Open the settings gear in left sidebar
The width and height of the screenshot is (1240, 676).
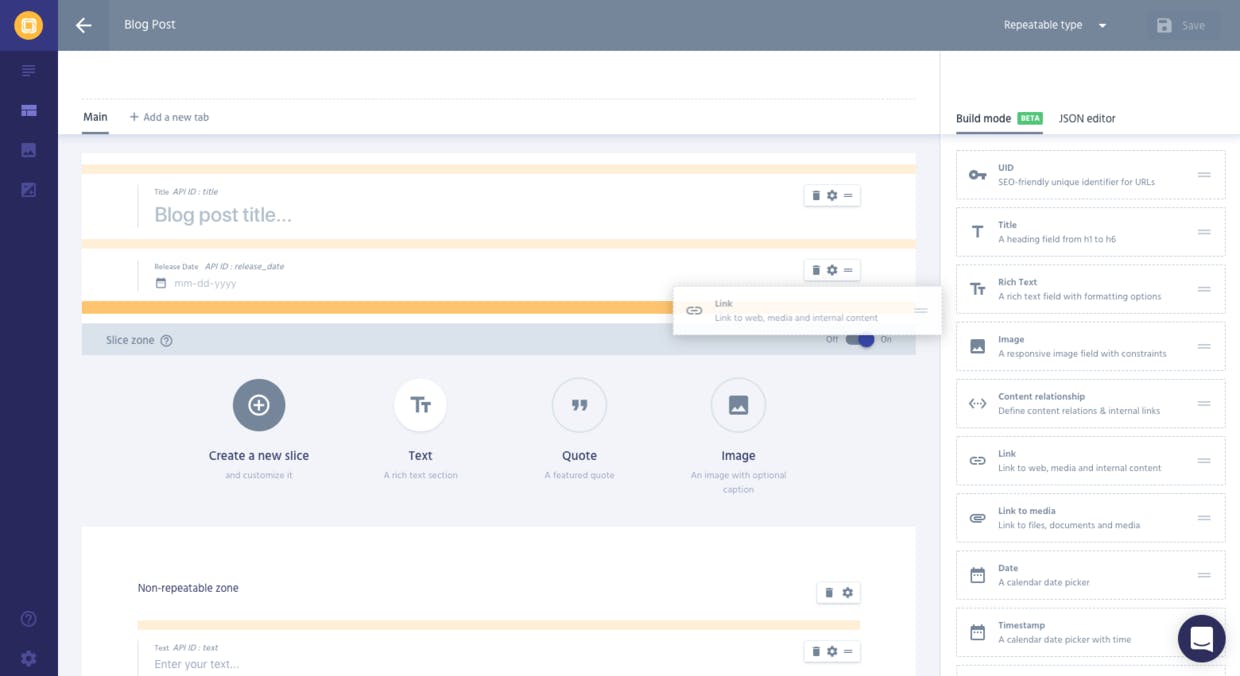click(28, 658)
